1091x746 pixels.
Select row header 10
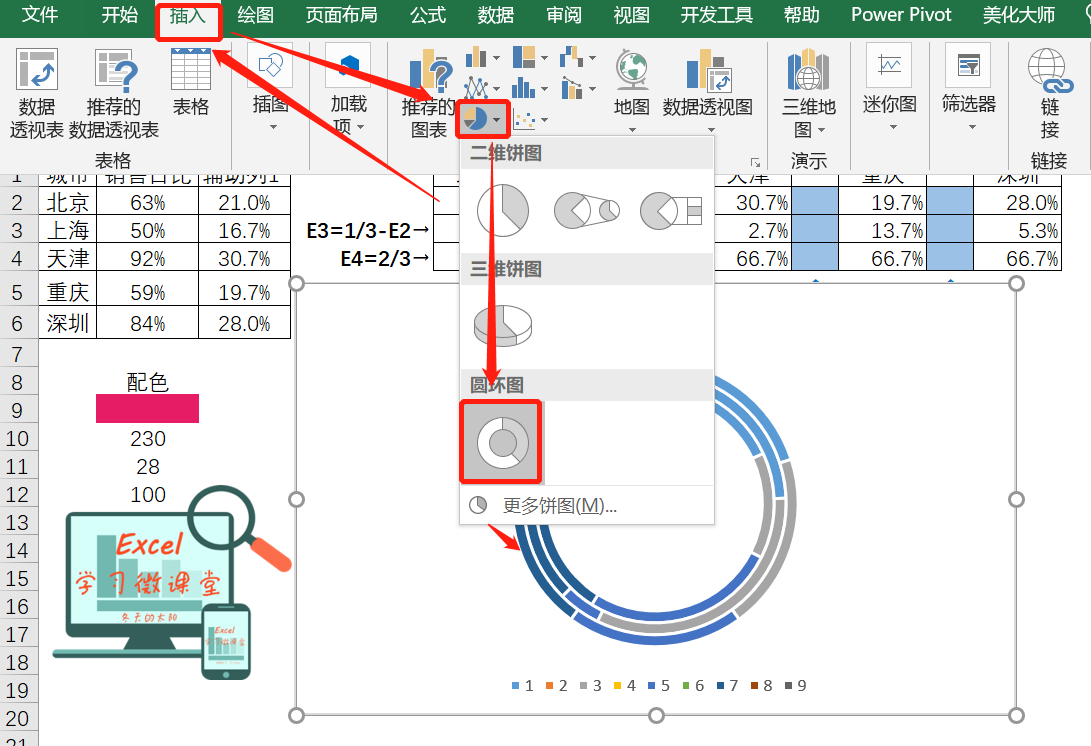pyautogui.click(x=17, y=438)
